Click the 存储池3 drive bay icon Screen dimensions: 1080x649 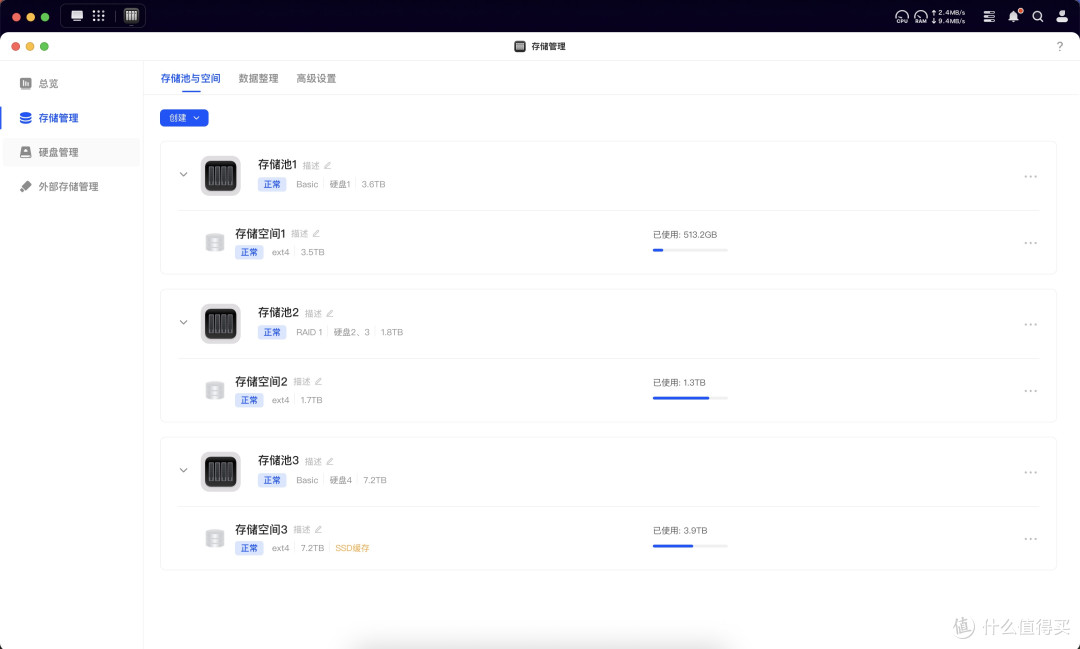pyautogui.click(x=220, y=472)
